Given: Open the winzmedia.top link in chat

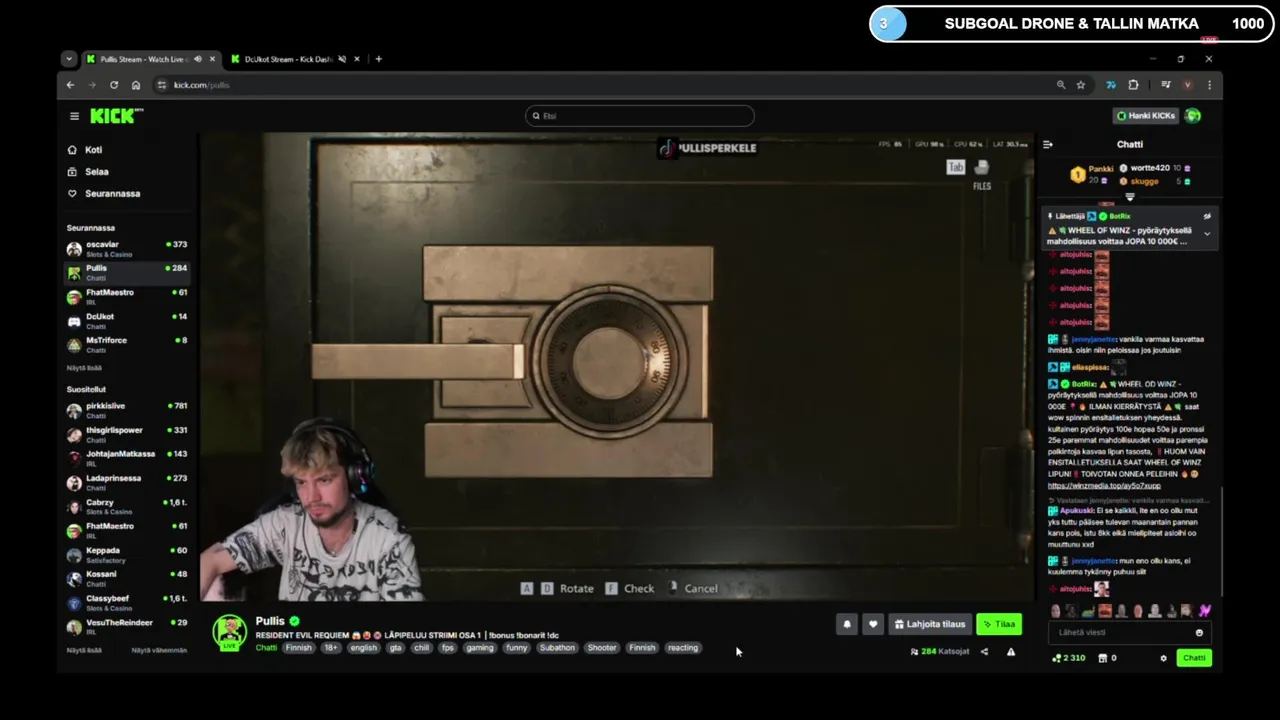Looking at the screenshot, I should 1104,486.
